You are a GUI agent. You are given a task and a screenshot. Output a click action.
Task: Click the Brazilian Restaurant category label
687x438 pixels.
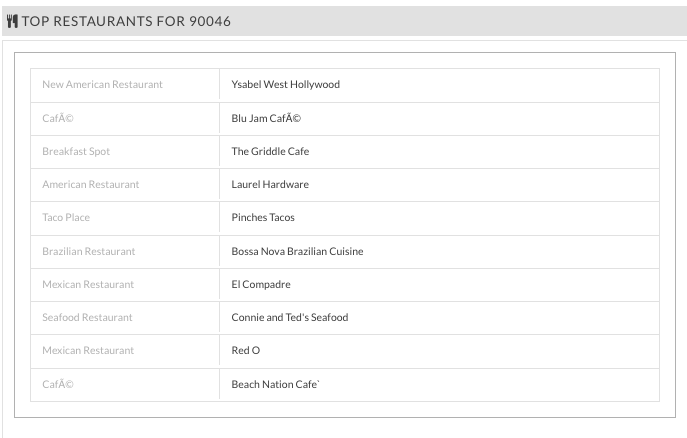[x=89, y=251]
